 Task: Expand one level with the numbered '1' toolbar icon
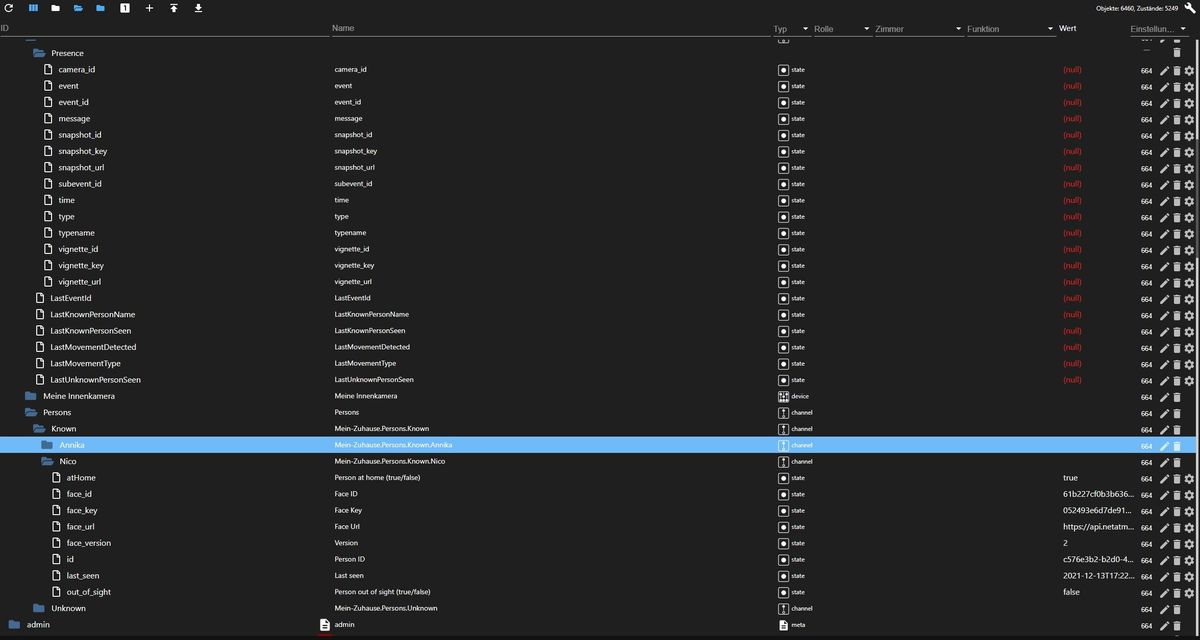coord(125,8)
